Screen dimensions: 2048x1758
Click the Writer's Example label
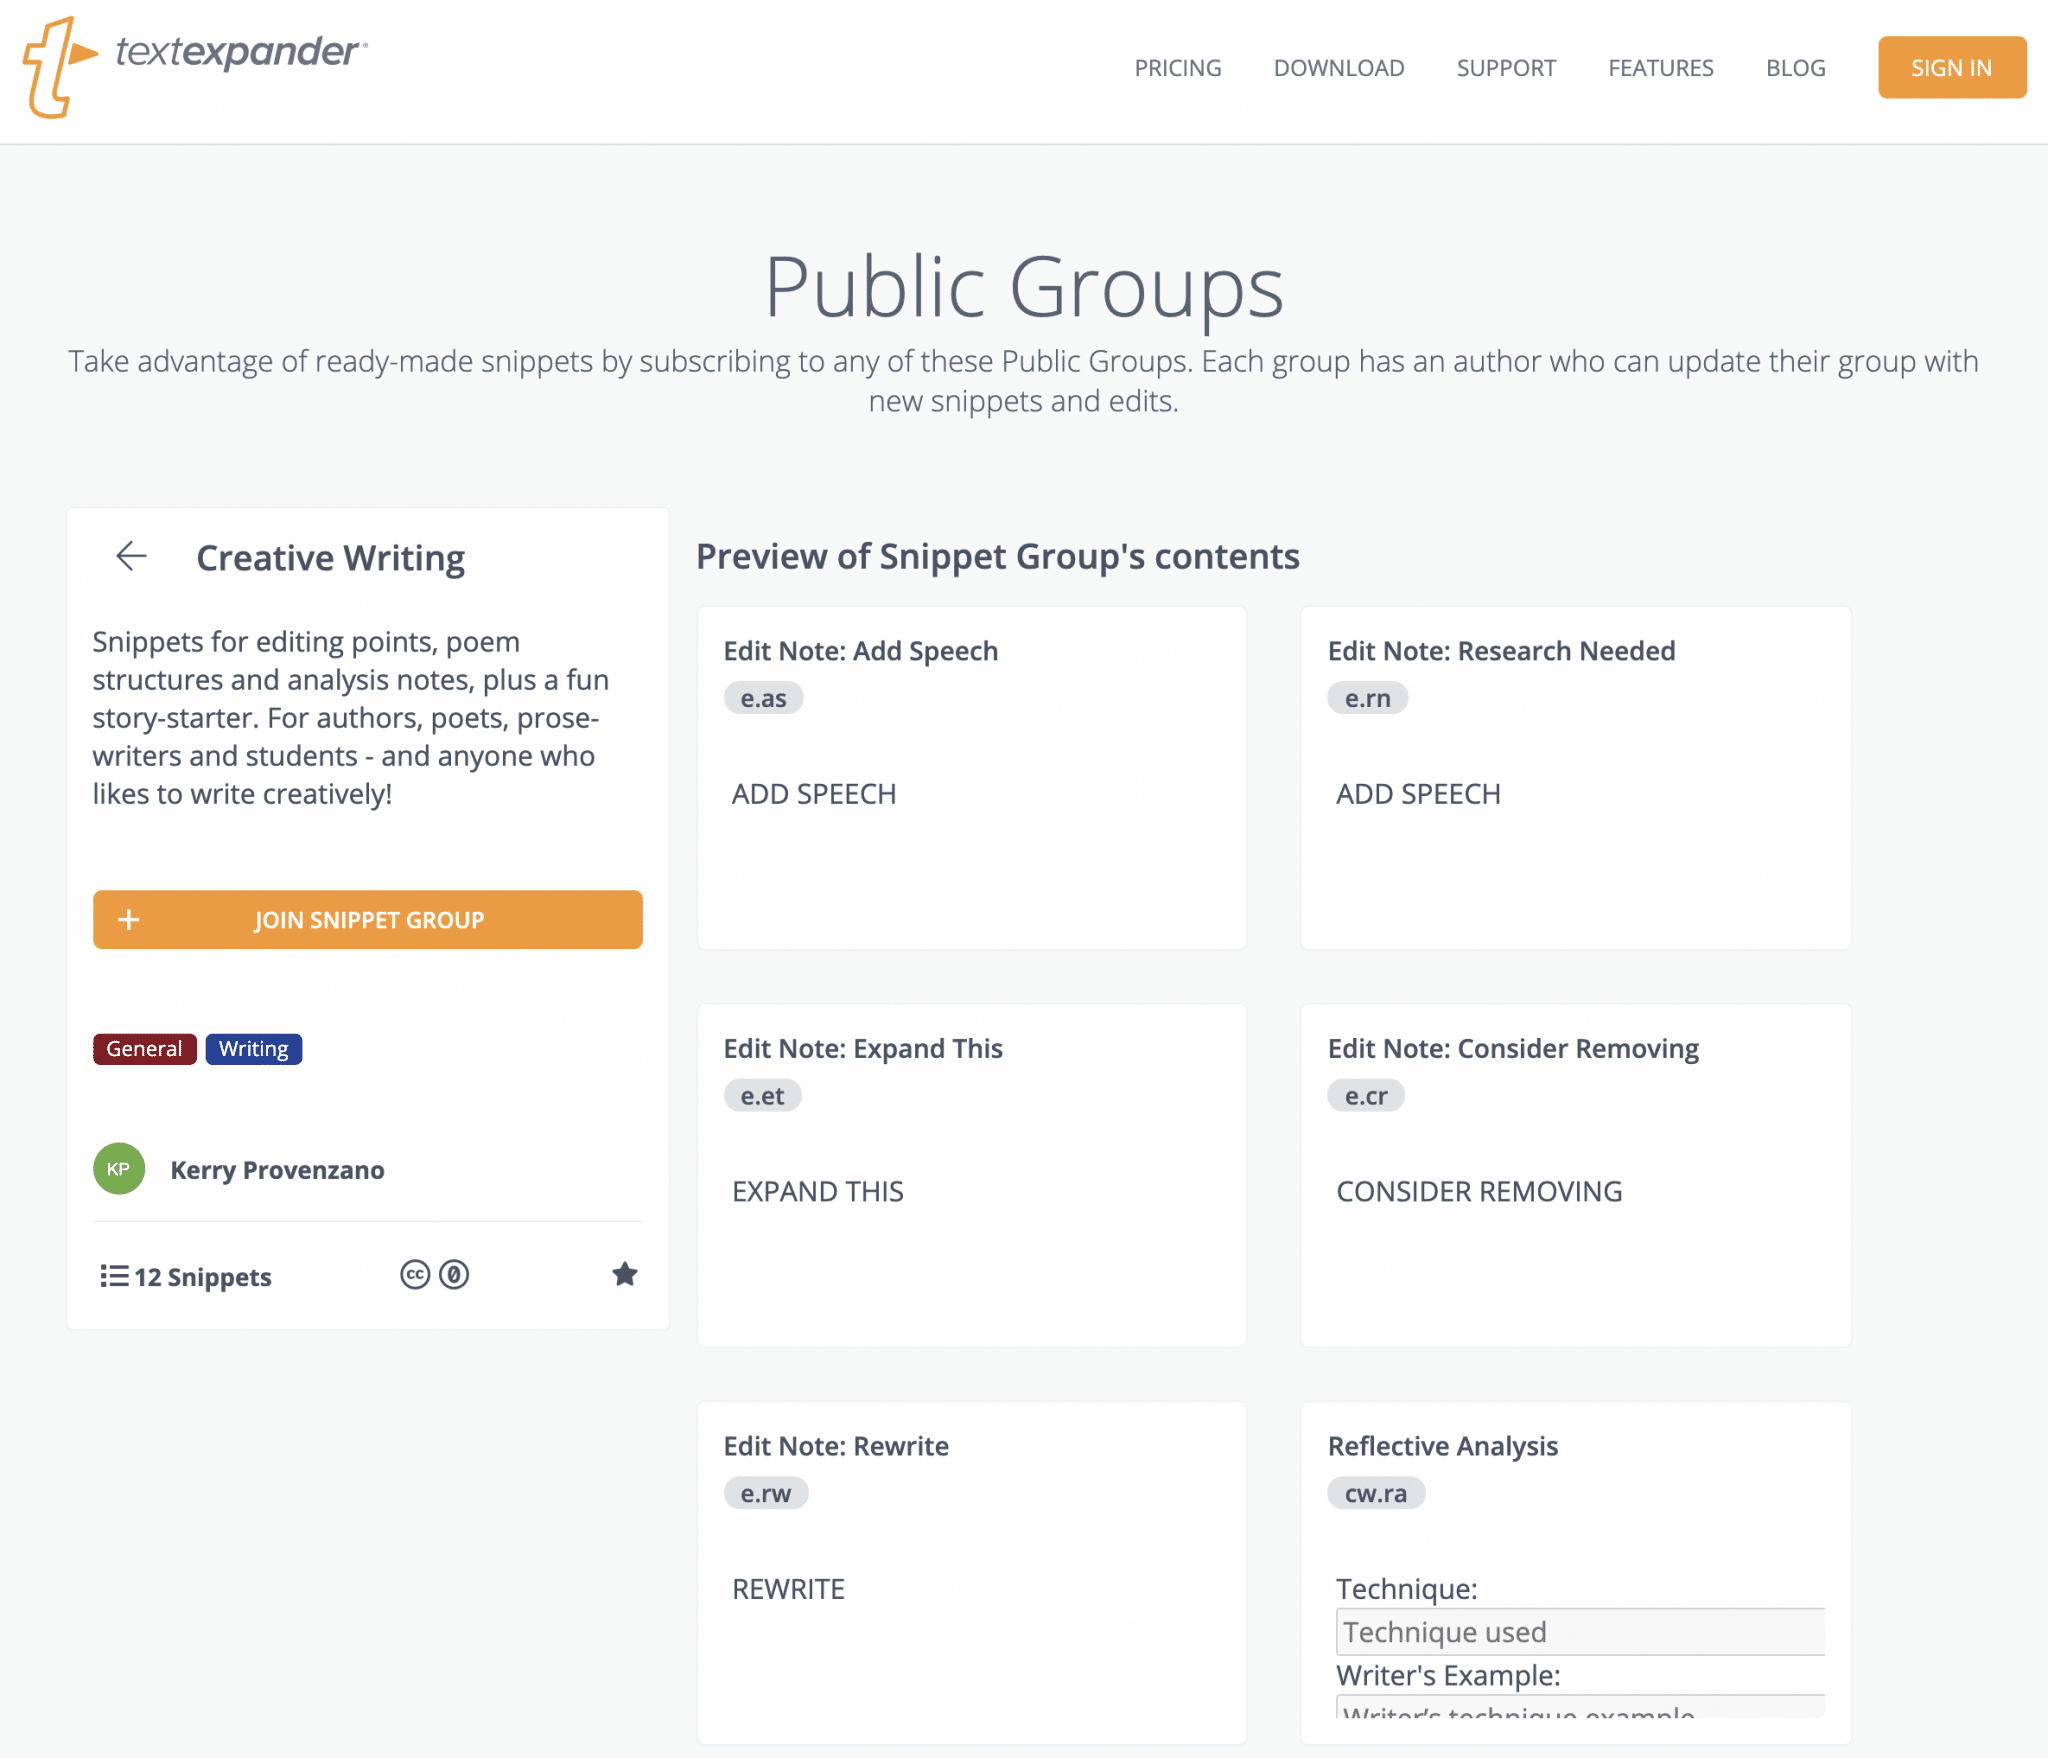click(x=1448, y=1675)
